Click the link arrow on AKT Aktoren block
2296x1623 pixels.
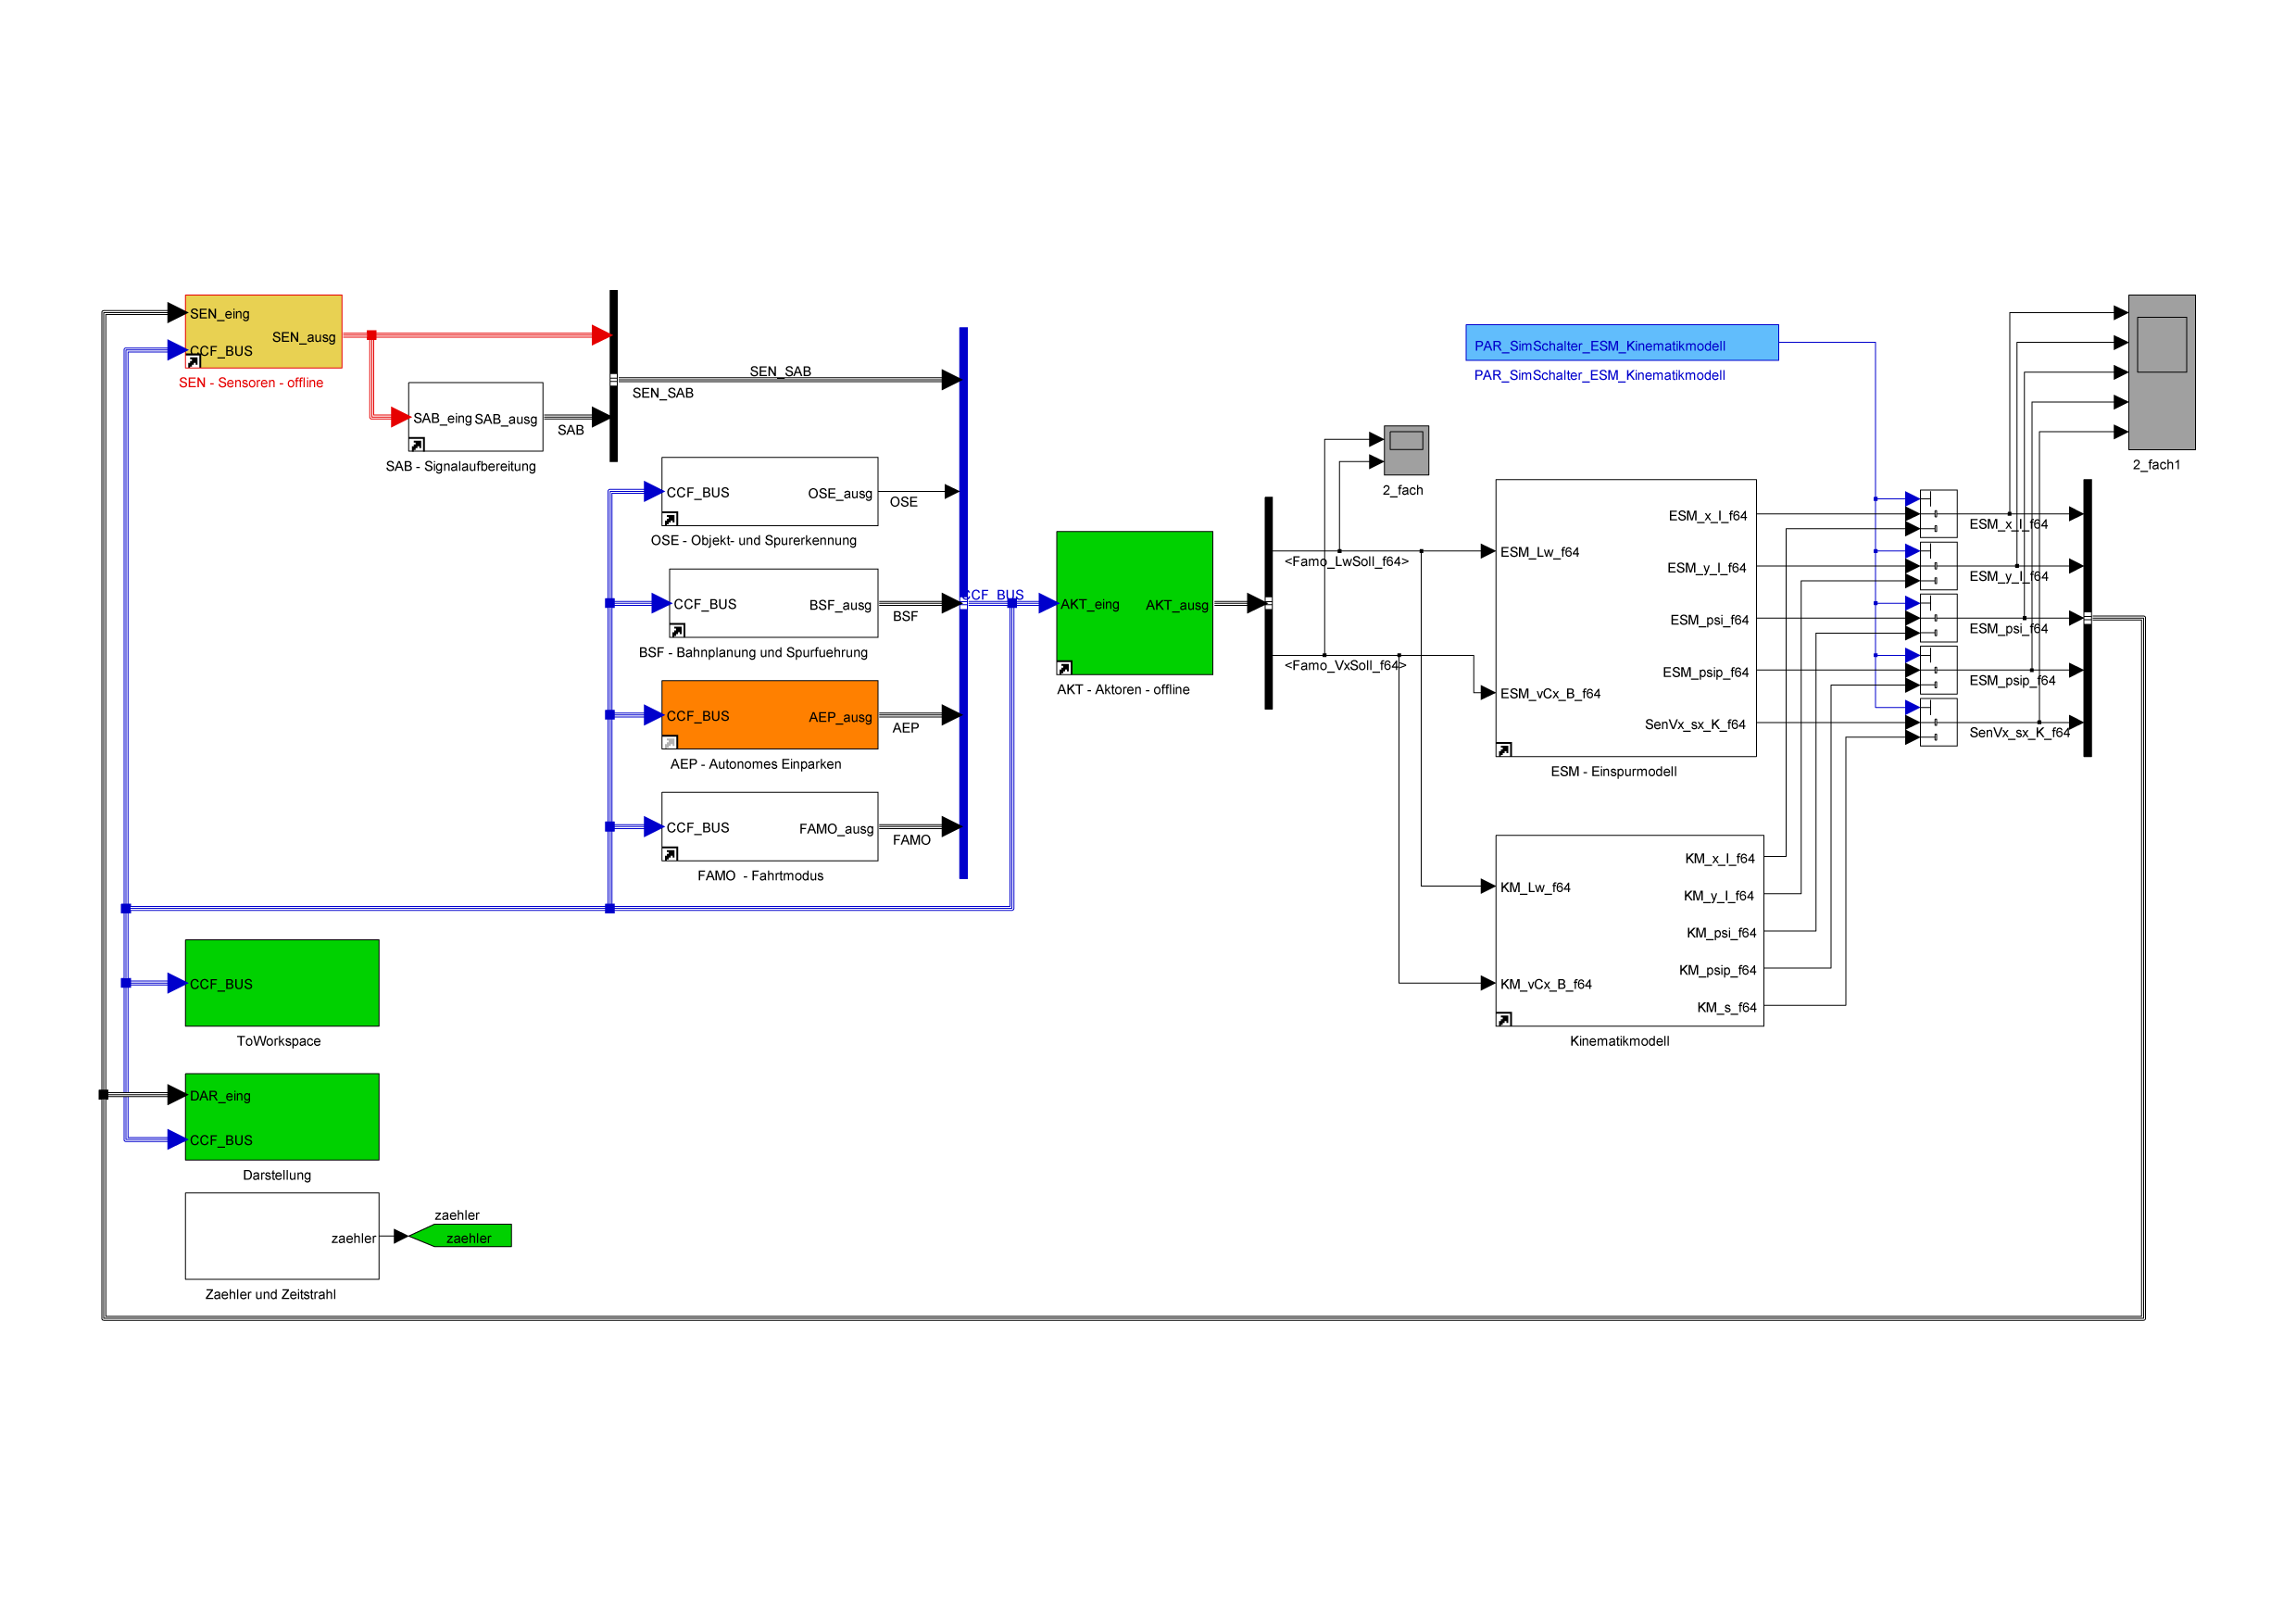[x=1064, y=668]
